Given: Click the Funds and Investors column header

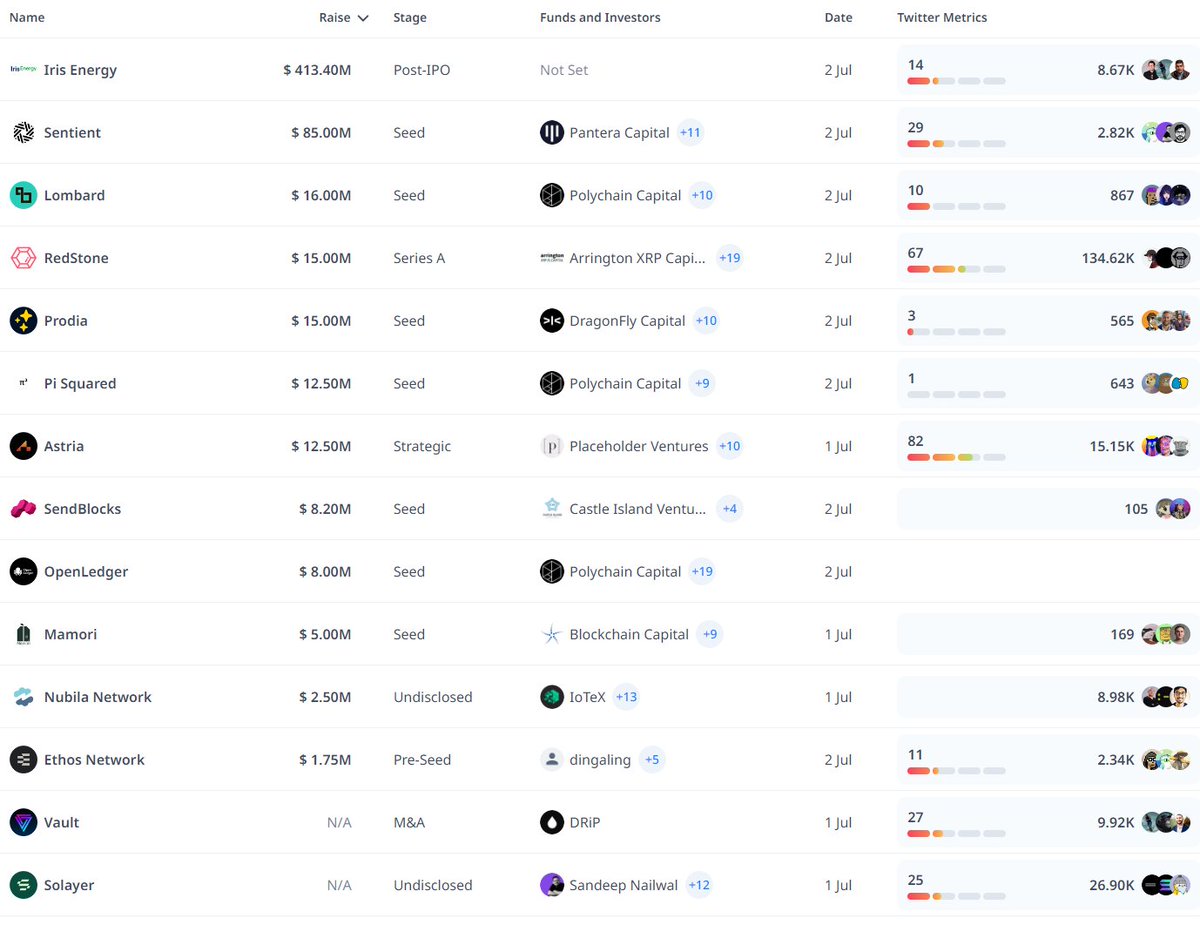Looking at the screenshot, I should [x=600, y=18].
